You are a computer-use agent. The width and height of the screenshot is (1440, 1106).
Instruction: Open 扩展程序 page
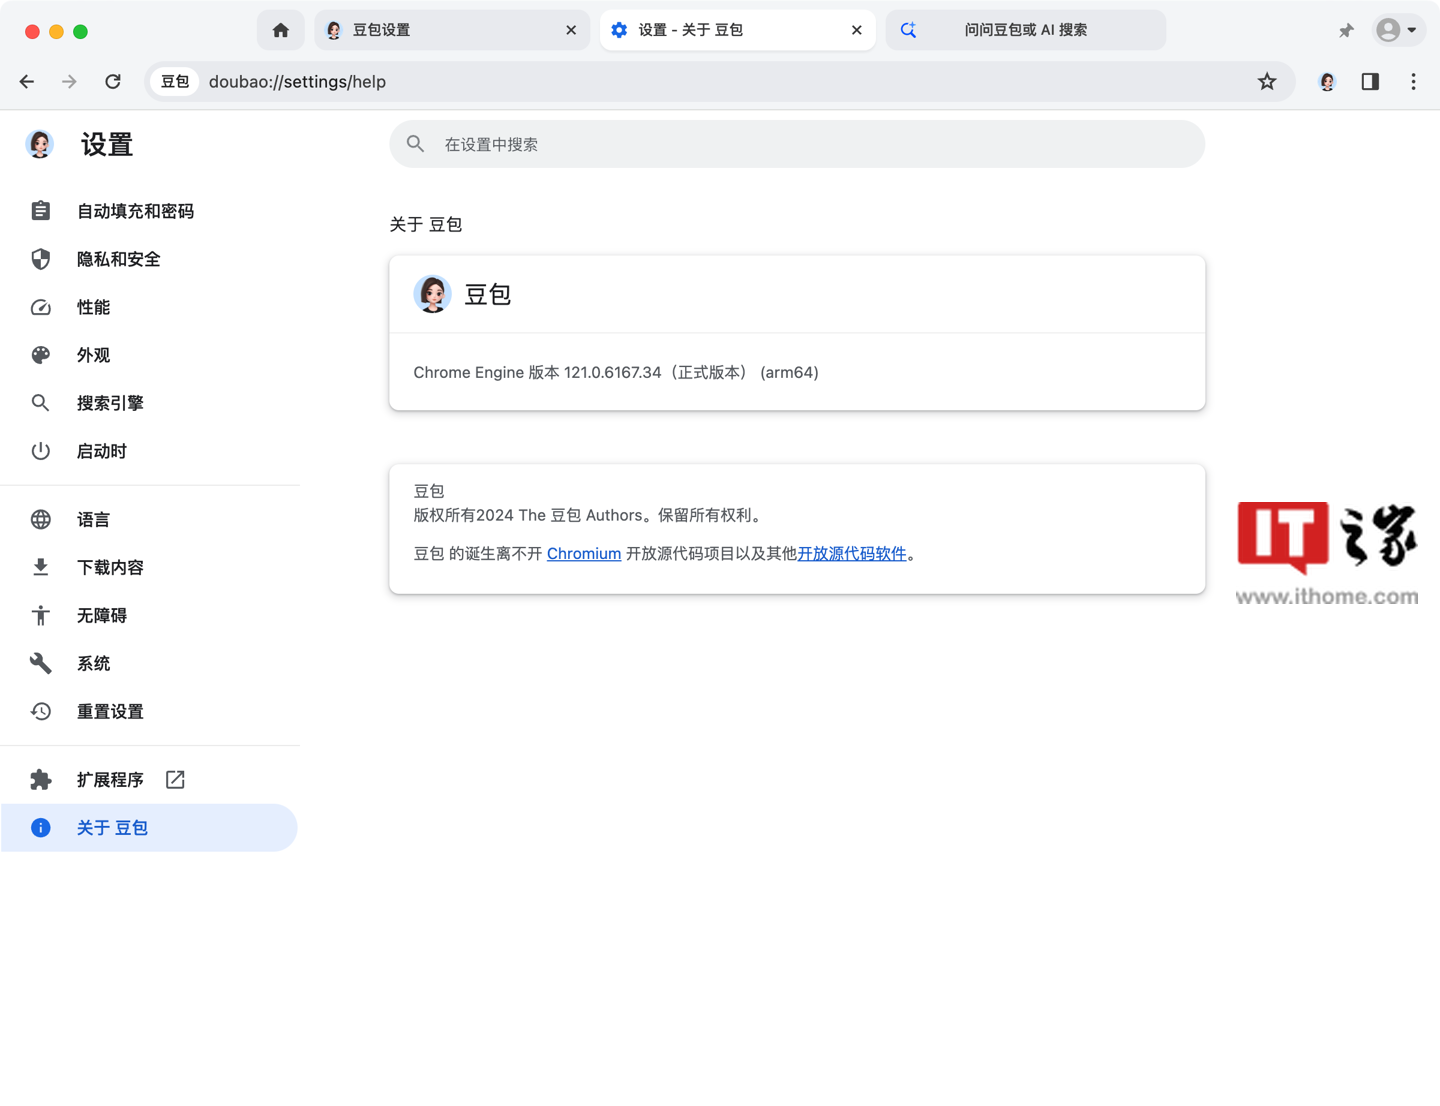click(150, 779)
